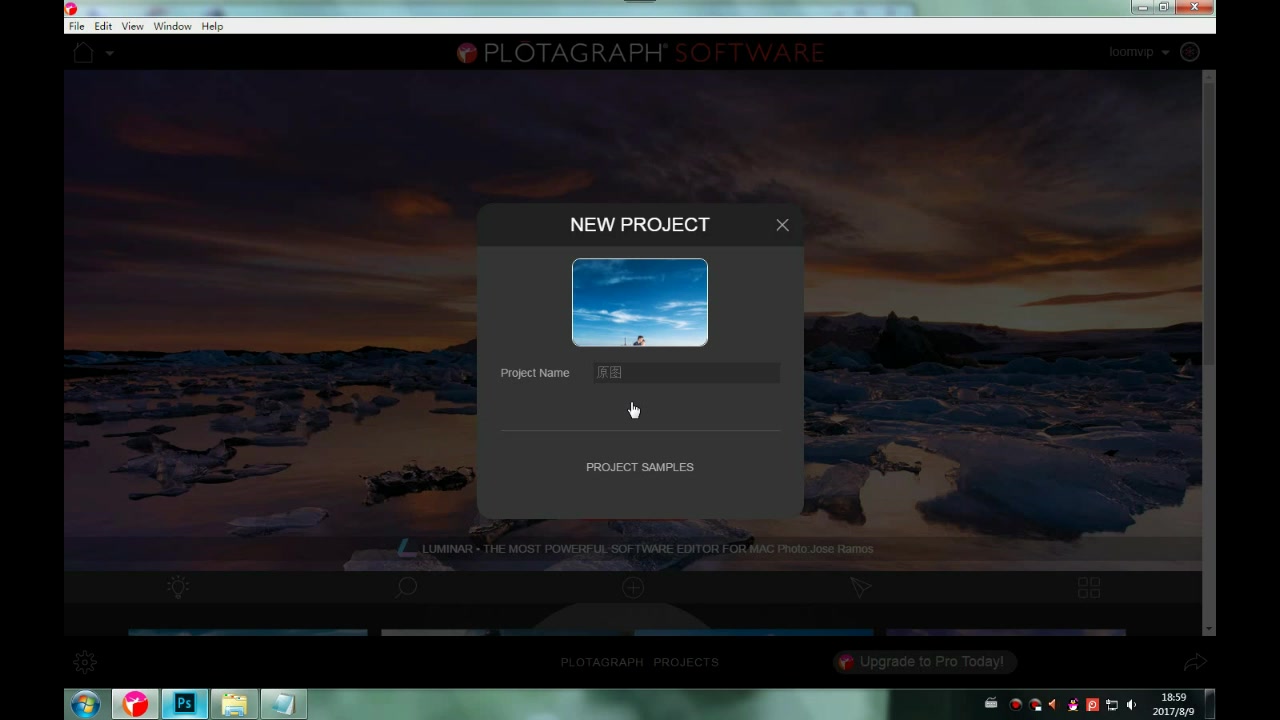Open the Edit menu
The width and height of the screenshot is (1280, 720).
pos(103,26)
